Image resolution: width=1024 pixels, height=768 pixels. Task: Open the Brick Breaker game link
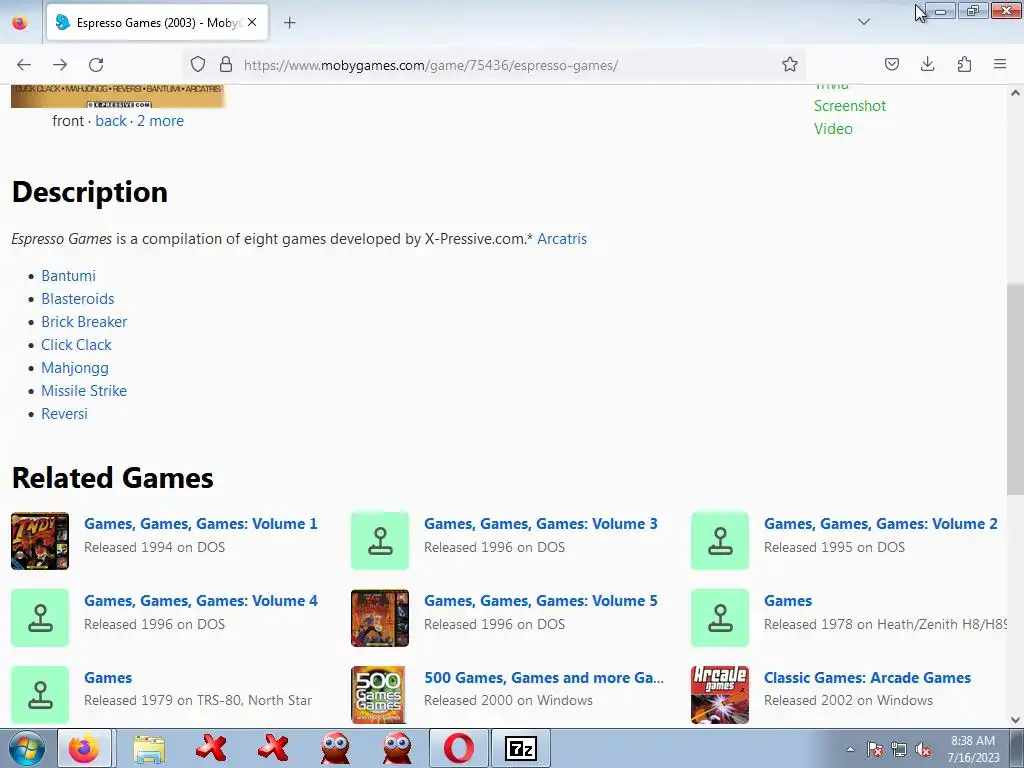[84, 321]
